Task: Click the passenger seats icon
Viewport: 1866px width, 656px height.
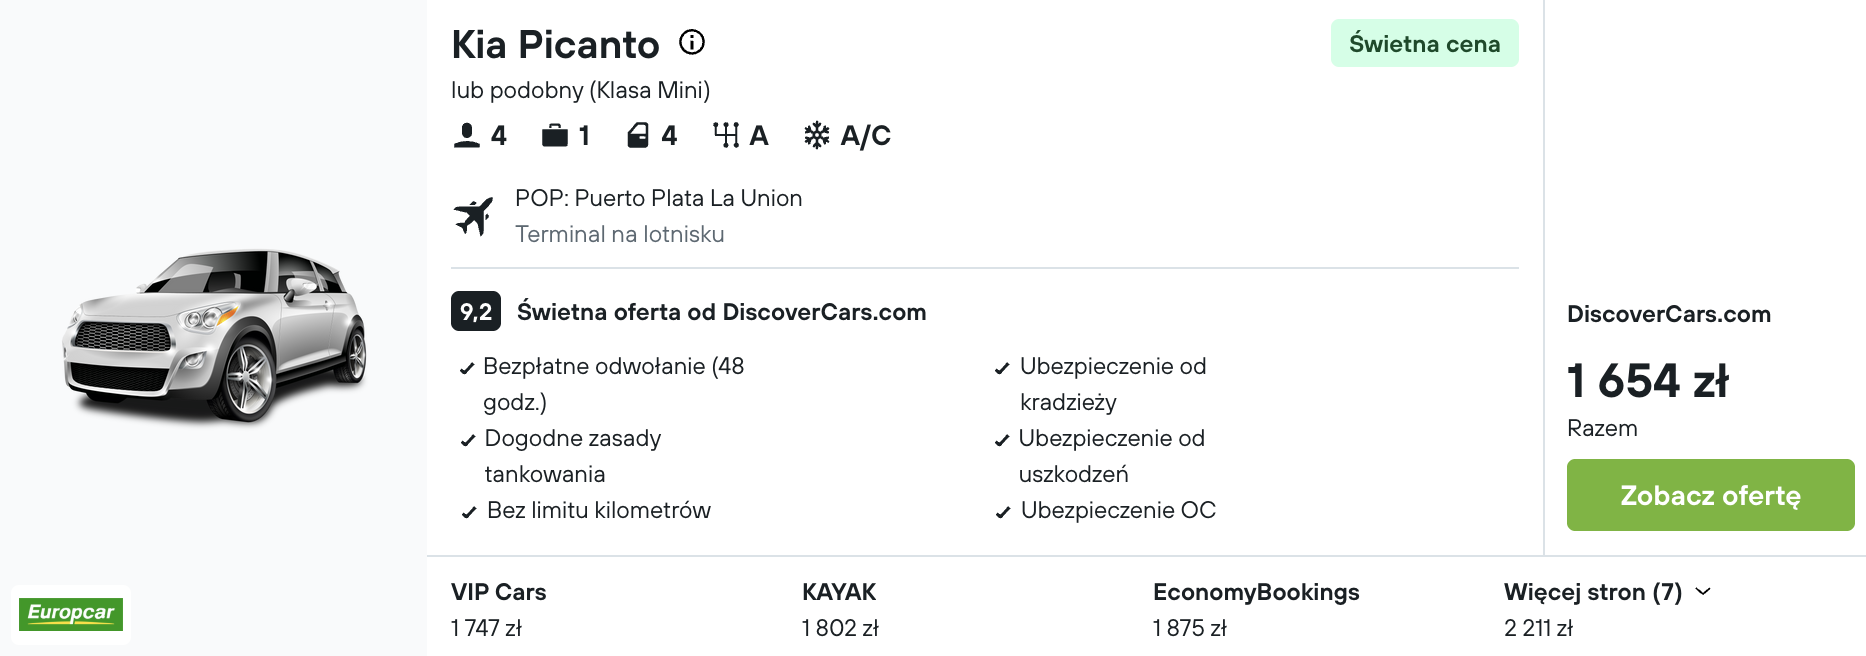Action: 466,135
